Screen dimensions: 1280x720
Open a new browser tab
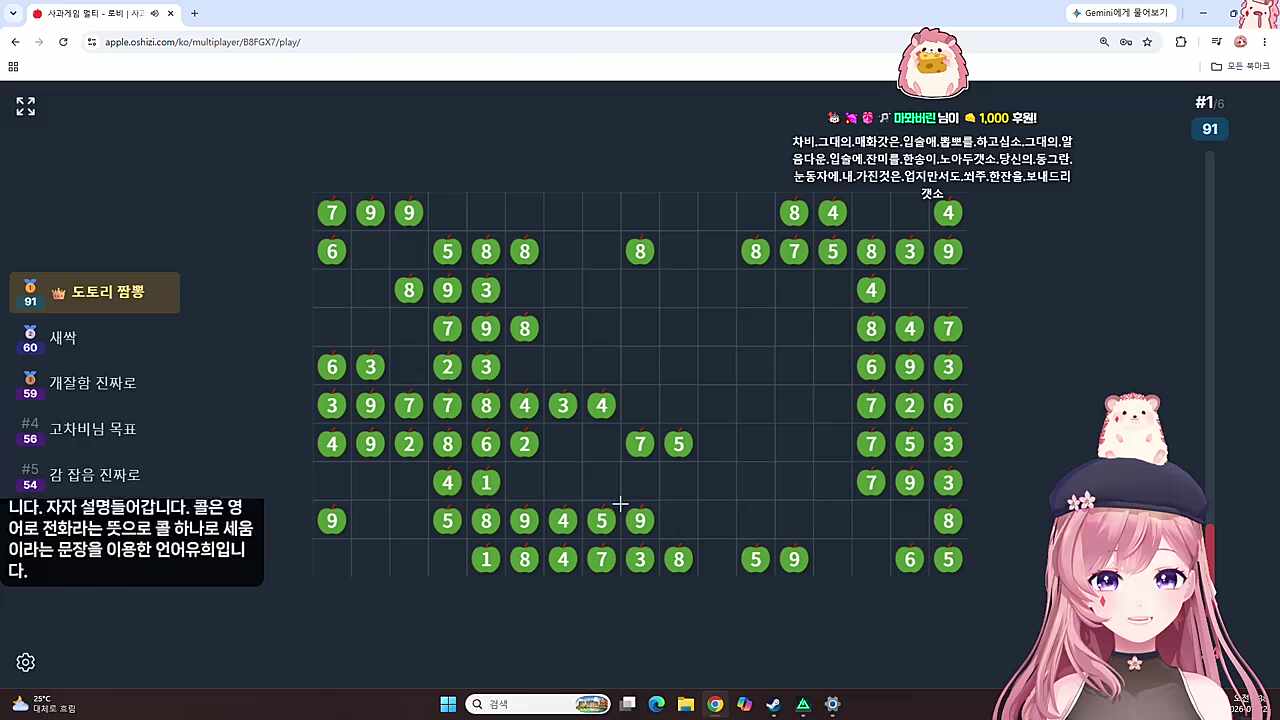[x=194, y=13]
